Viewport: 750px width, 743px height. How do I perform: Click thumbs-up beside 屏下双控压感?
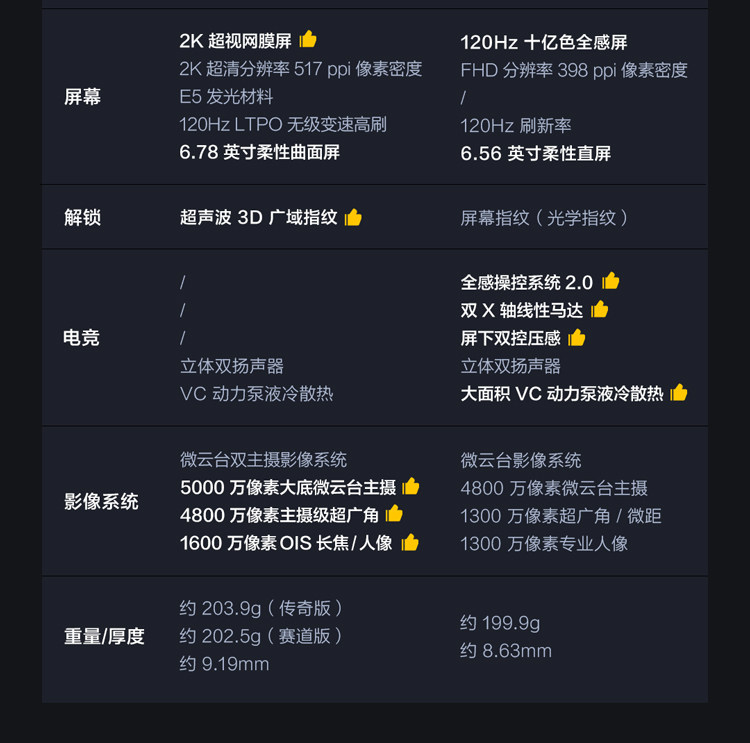[x=577, y=337]
